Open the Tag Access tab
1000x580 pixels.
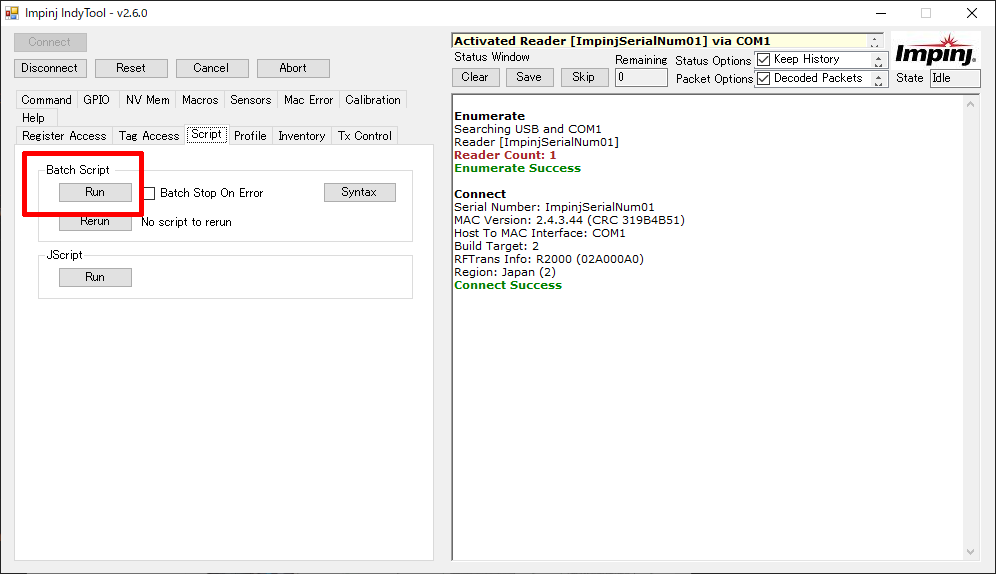(150, 137)
